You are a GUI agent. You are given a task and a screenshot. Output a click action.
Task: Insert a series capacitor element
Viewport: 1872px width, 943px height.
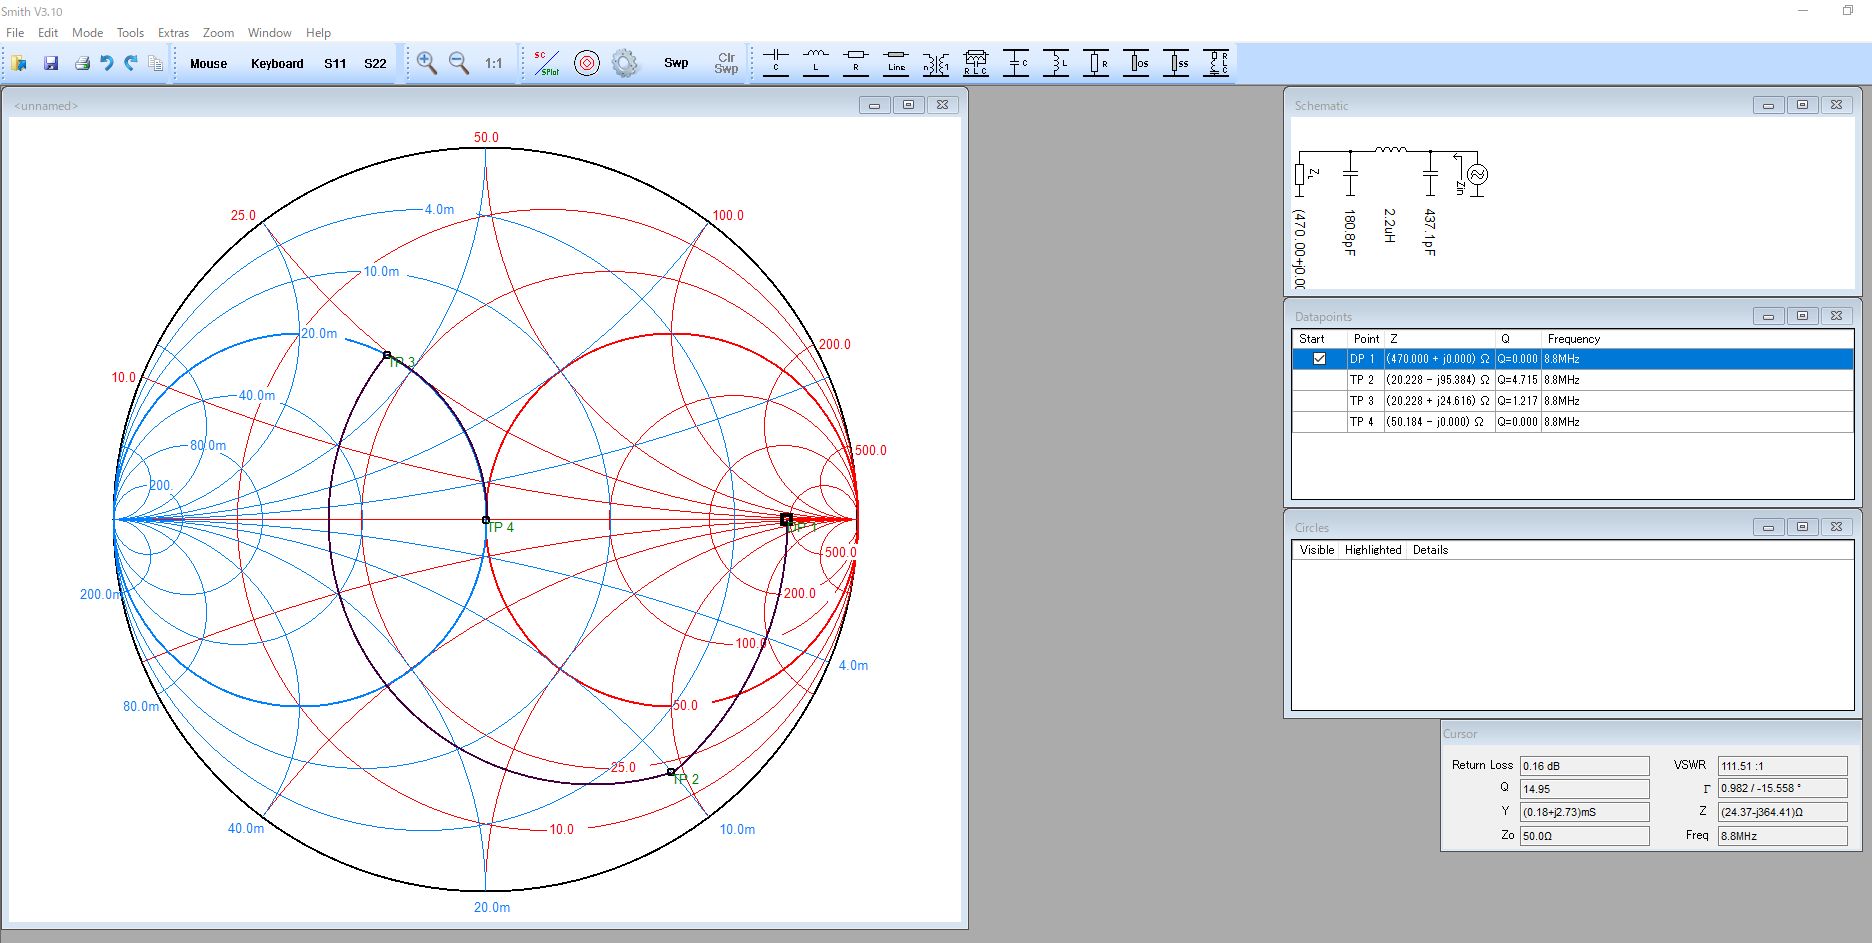point(776,62)
